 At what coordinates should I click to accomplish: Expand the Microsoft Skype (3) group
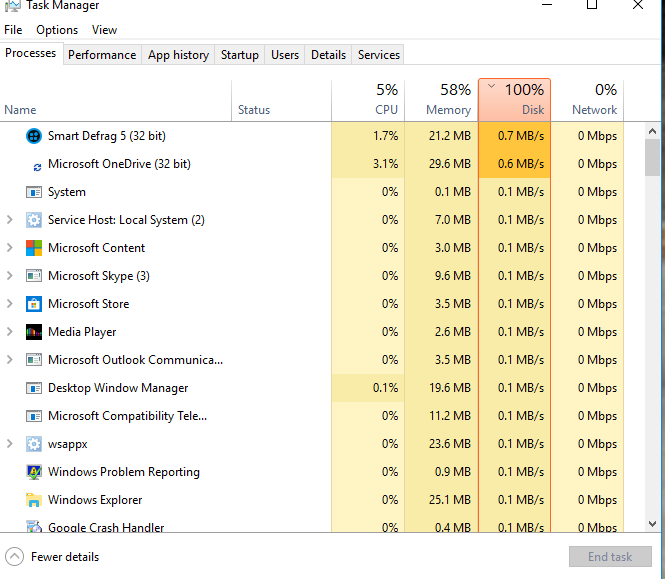(x=10, y=276)
